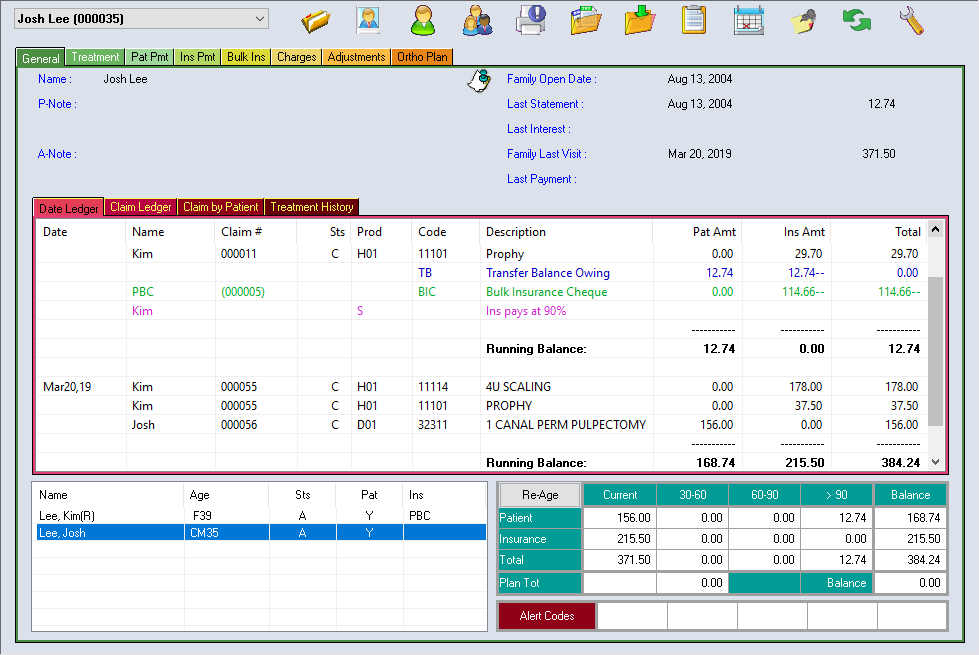Click the ledger scrollbar down arrow
This screenshot has width=979, height=655.
tap(936, 462)
